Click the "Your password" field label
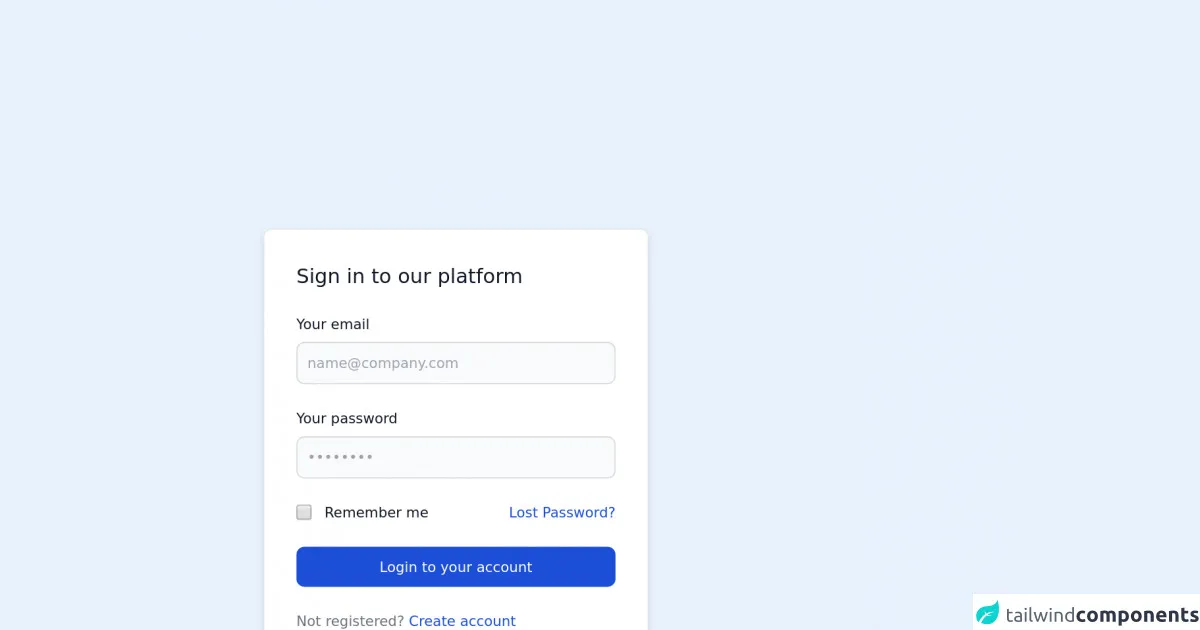Image resolution: width=1200 pixels, height=630 pixels. point(347,418)
